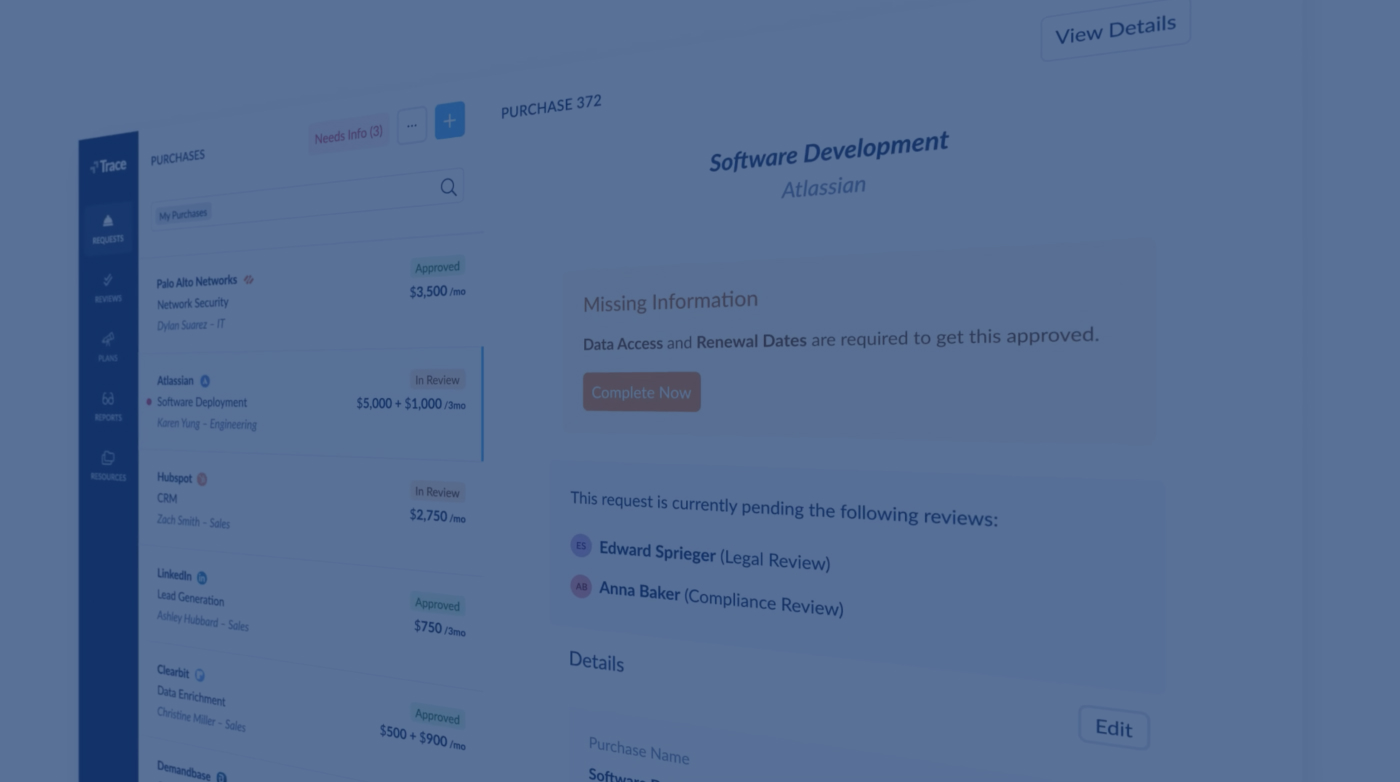Click Edward Sprieger's ES avatar
The width and height of the screenshot is (1400, 782).
(581, 545)
